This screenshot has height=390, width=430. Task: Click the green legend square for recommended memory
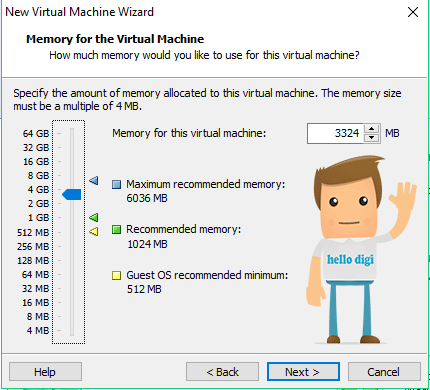click(116, 229)
